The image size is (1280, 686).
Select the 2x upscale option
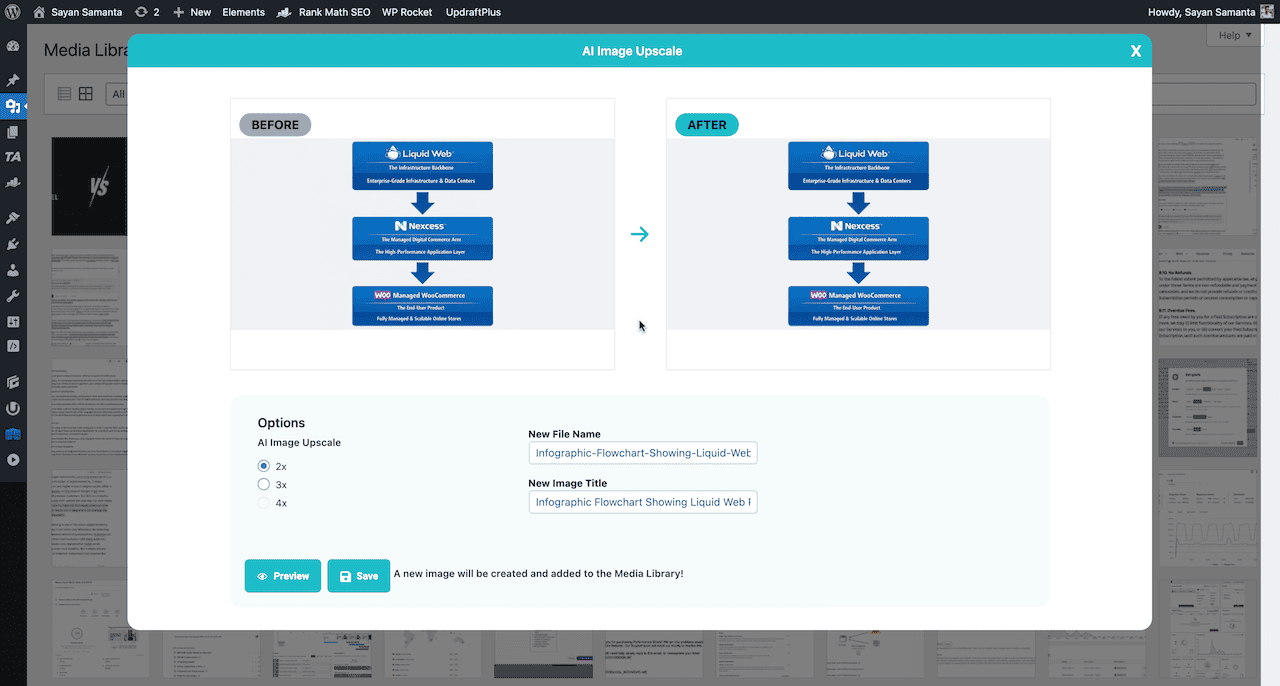pyautogui.click(x=264, y=466)
